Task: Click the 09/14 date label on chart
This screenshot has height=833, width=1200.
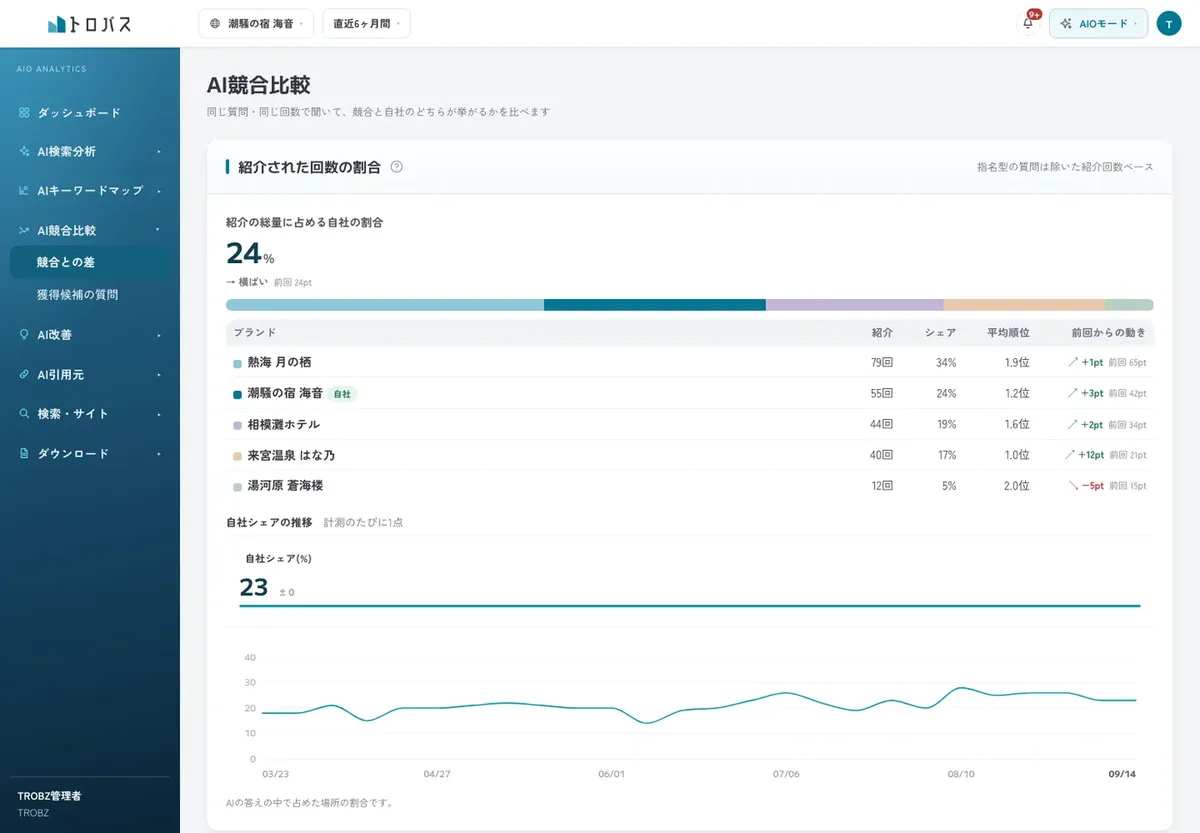Action: (1122, 774)
